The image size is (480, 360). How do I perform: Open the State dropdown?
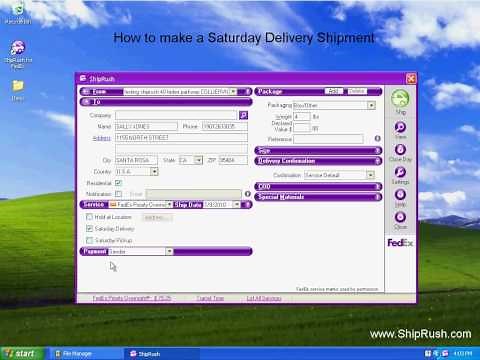click(198, 160)
